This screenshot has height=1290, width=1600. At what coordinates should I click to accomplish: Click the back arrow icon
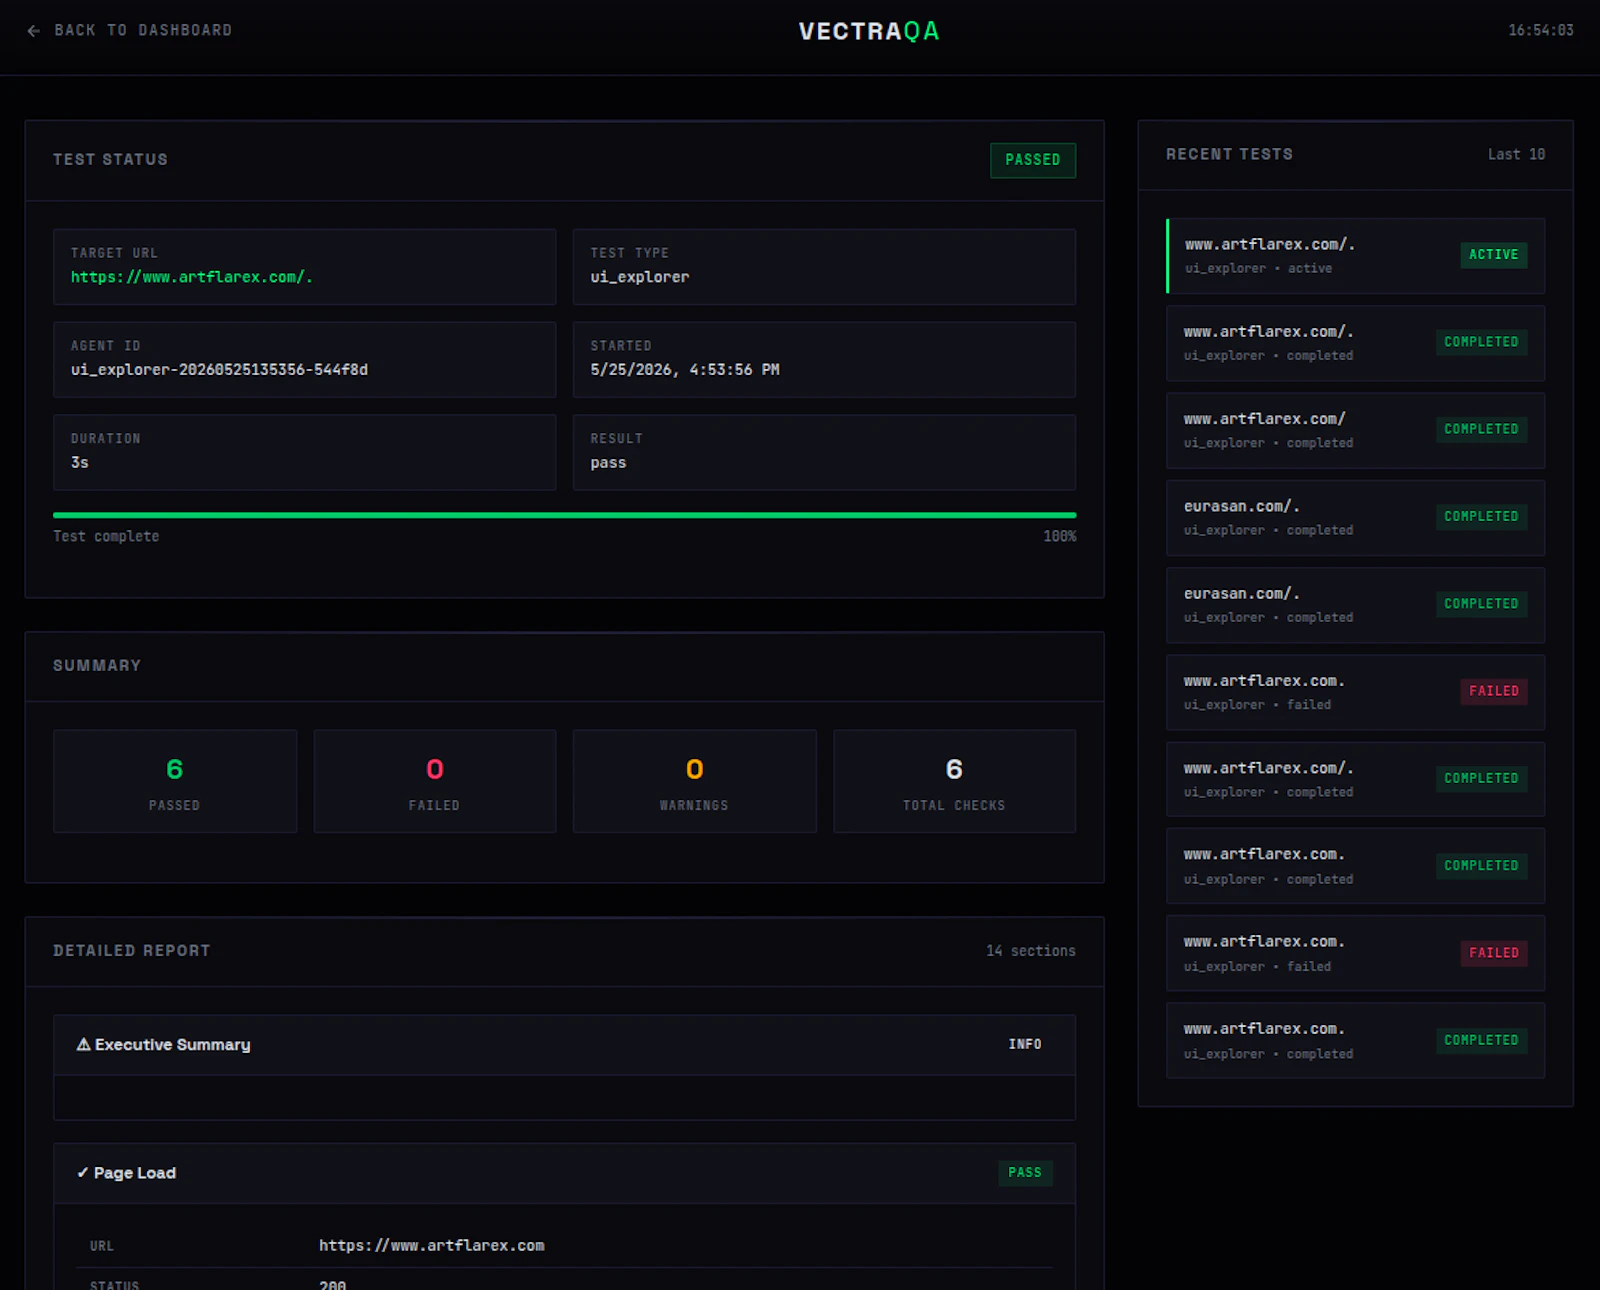click(x=34, y=31)
